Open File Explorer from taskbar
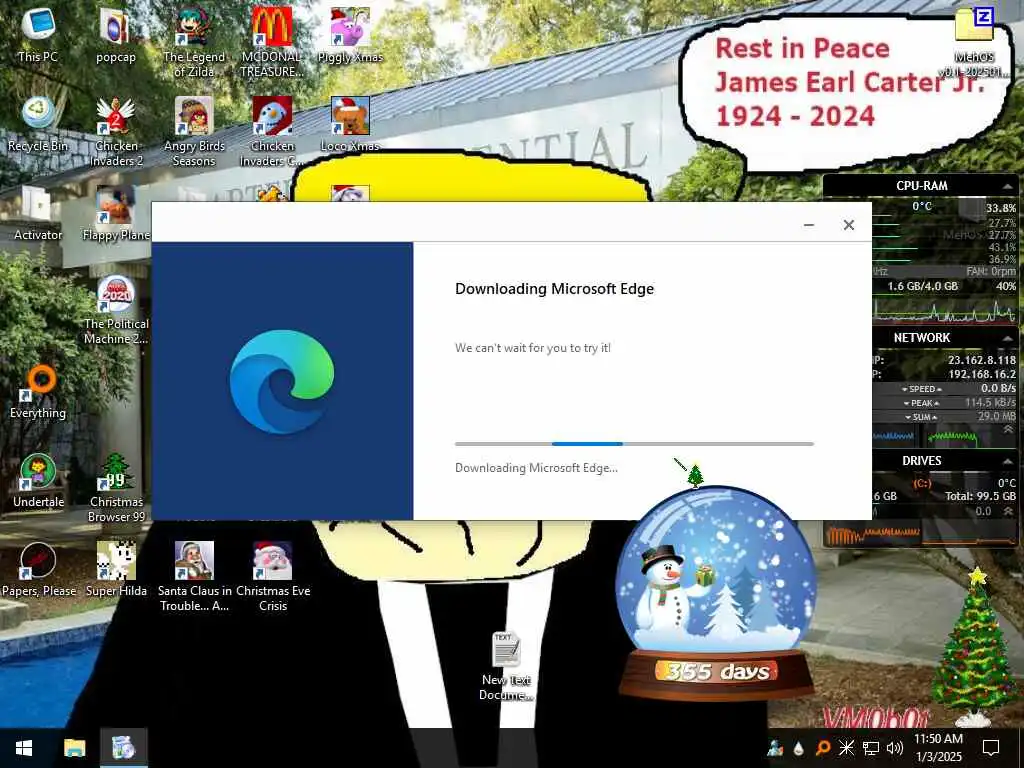1024x768 pixels. 74,748
